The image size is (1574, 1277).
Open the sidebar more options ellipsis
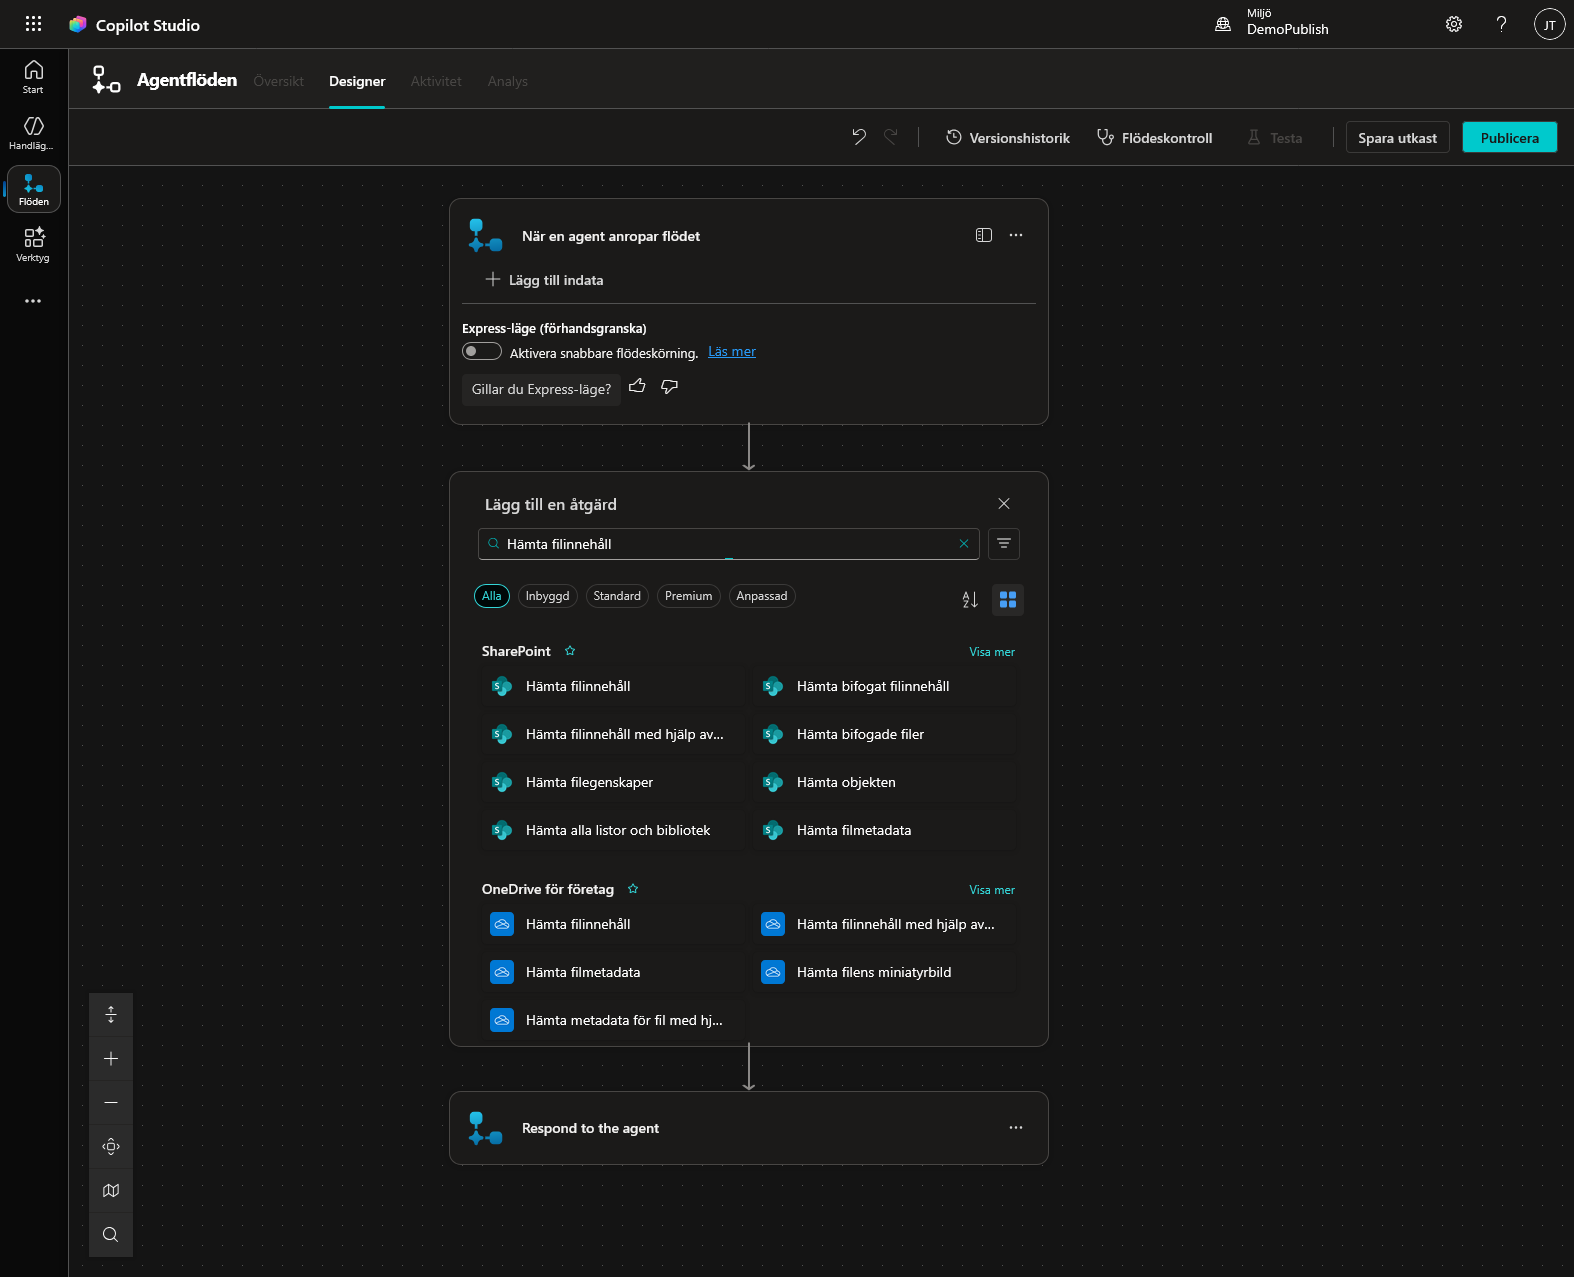pyautogui.click(x=33, y=301)
